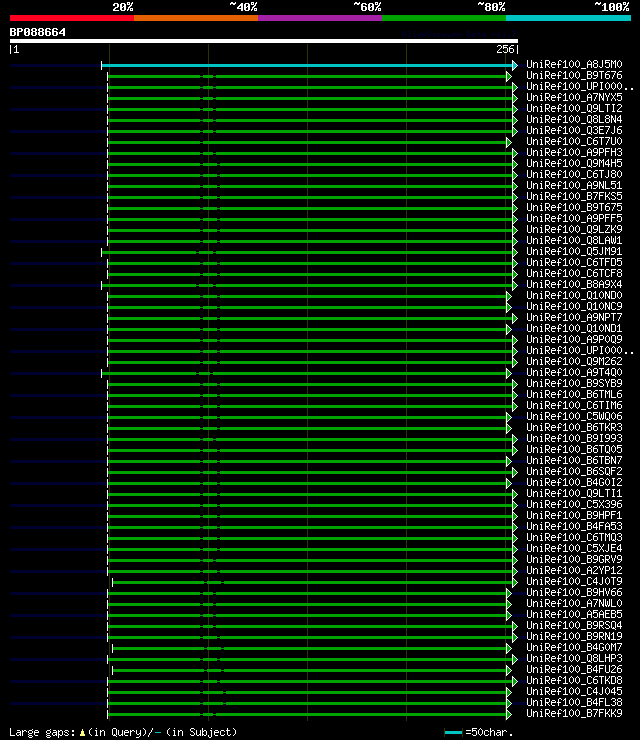Viewport: 640px width, 740px height.
Task: Open the UniRef100_Q8L8N4 entry
Action: (x=574, y=119)
